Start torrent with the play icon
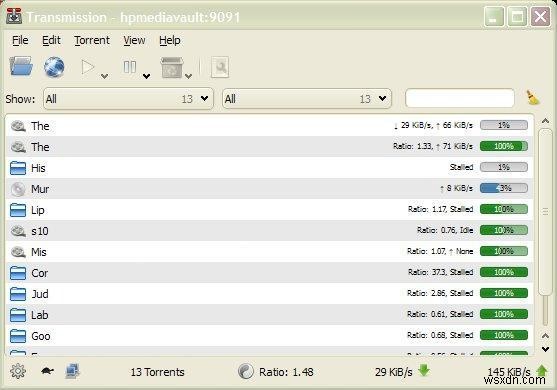Viewport: 557px width, 390px height. pos(87,67)
